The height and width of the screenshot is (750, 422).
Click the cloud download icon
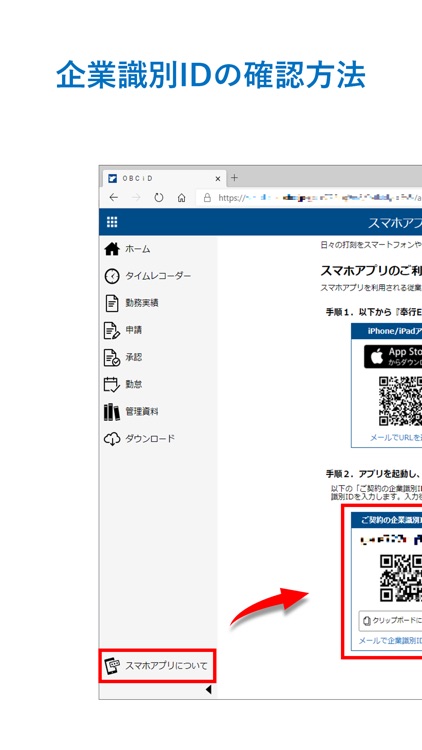pos(112,439)
